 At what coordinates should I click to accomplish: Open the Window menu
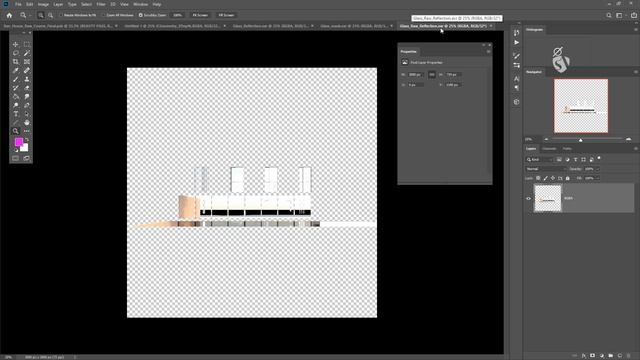click(x=140, y=4)
